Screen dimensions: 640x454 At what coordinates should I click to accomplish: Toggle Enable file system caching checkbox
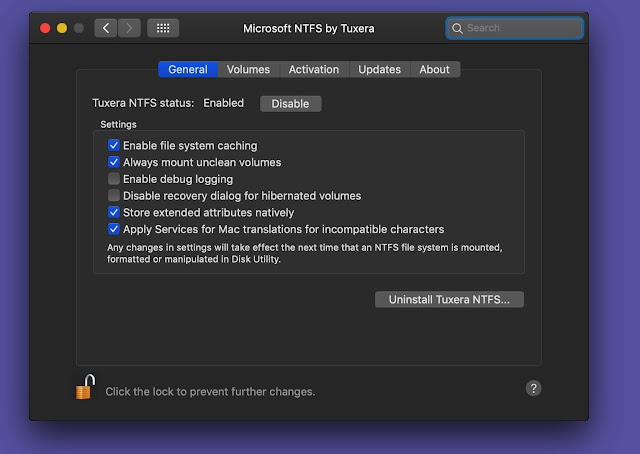(114, 146)
